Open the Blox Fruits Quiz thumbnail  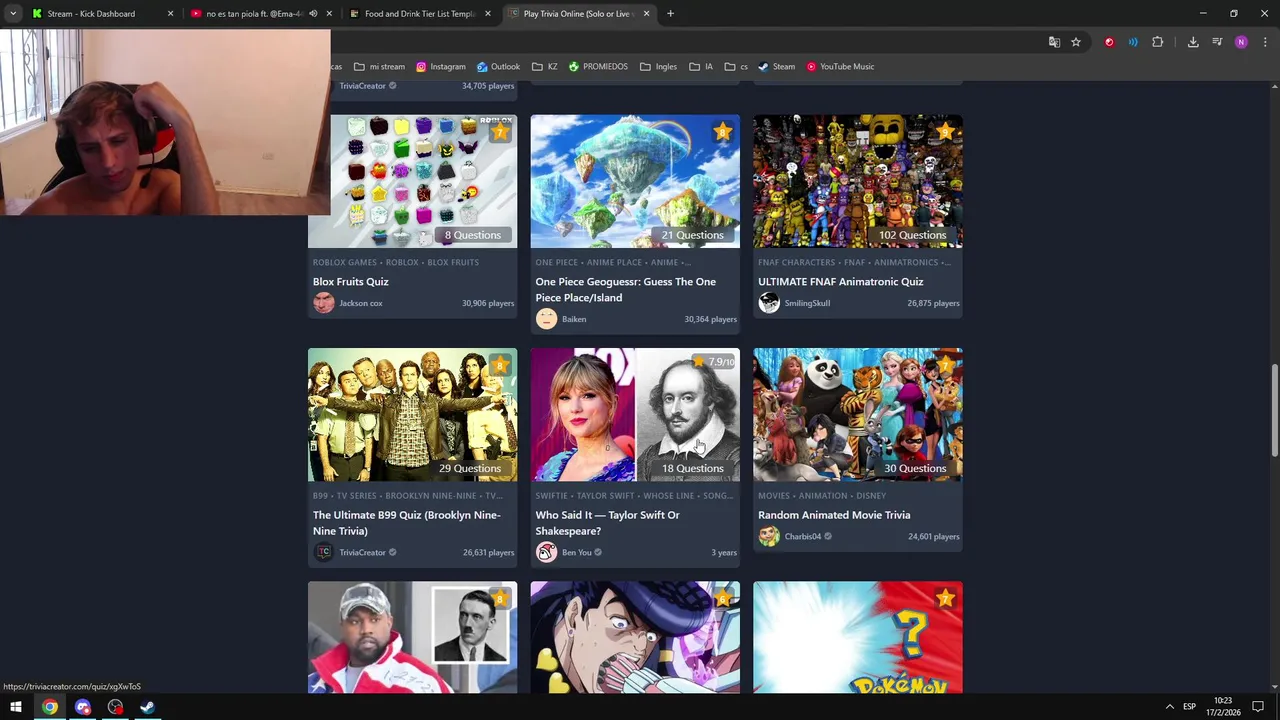tap(412, 181)
